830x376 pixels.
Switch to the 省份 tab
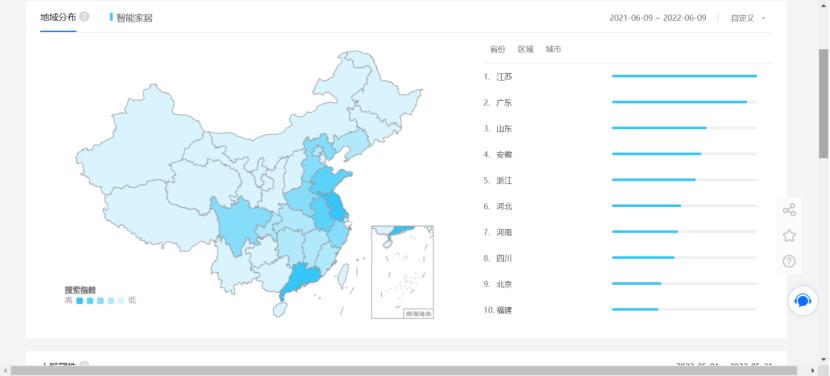498,49
